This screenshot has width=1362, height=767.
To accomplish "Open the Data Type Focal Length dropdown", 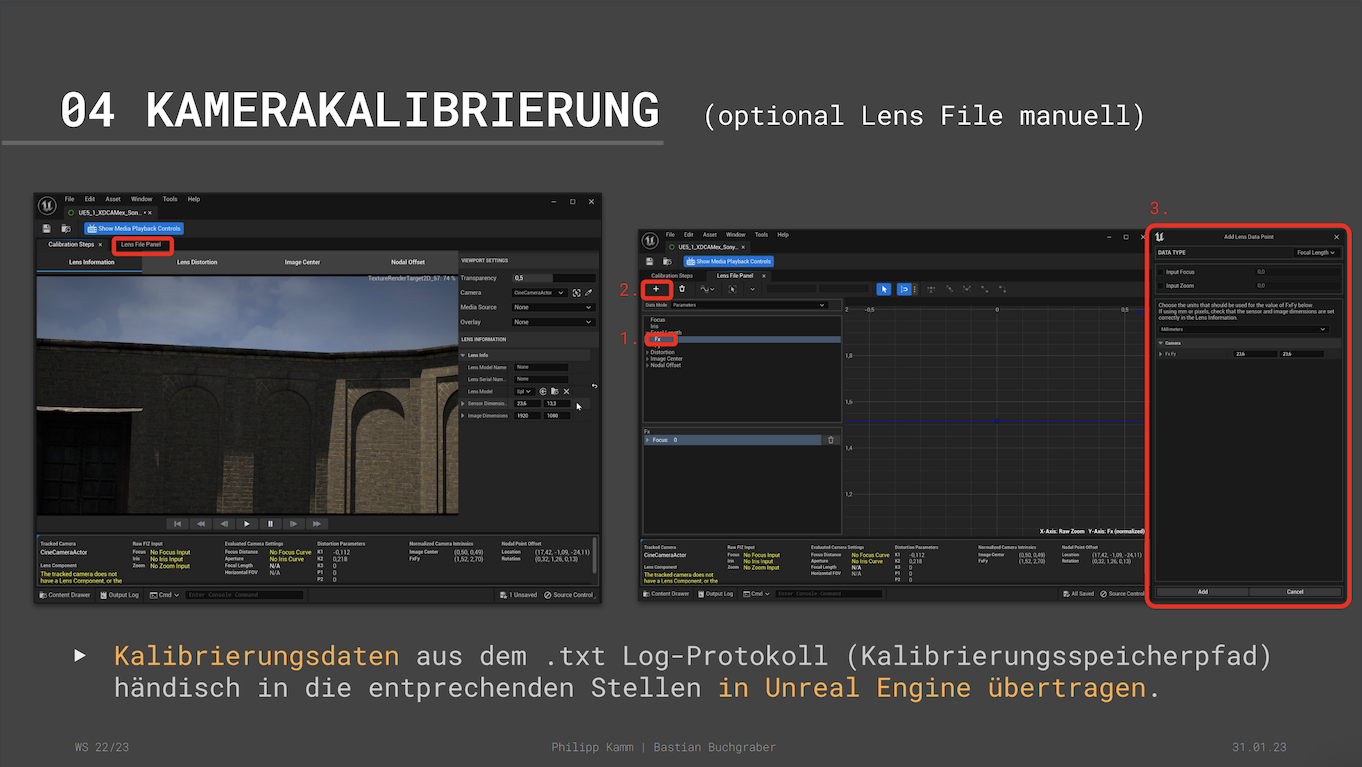I will tap(1315, 253).
